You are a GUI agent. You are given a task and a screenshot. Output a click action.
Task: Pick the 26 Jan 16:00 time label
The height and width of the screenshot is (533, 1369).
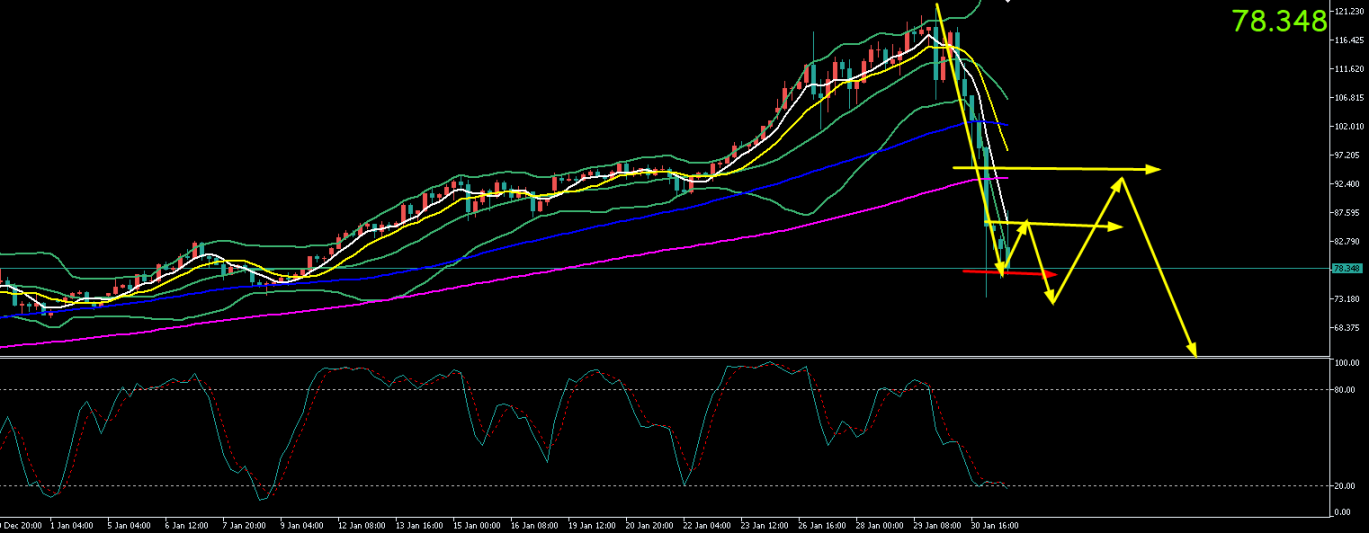pyautogui.click(x=824, y=524)
